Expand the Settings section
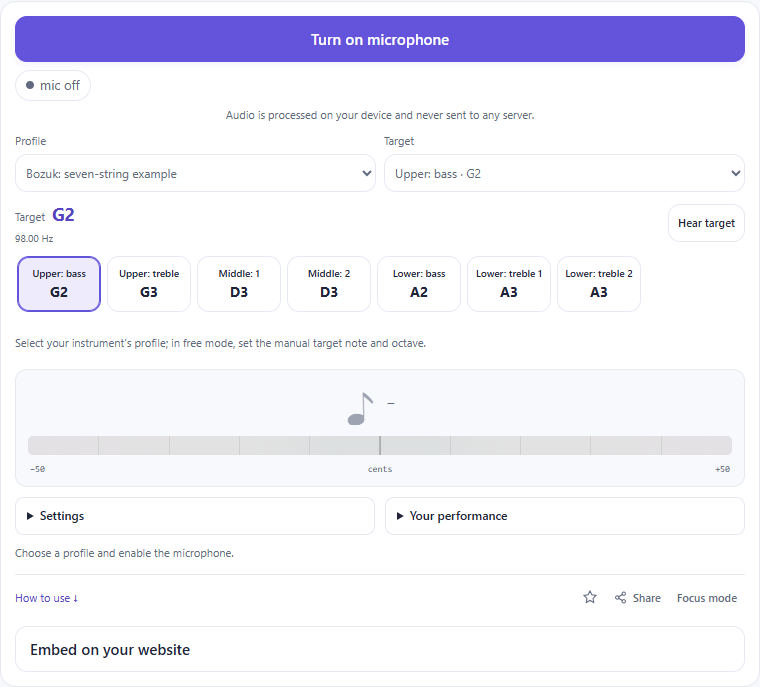This screenshot has width=760, height=687. pyautogui.click(x=195, y=516)
